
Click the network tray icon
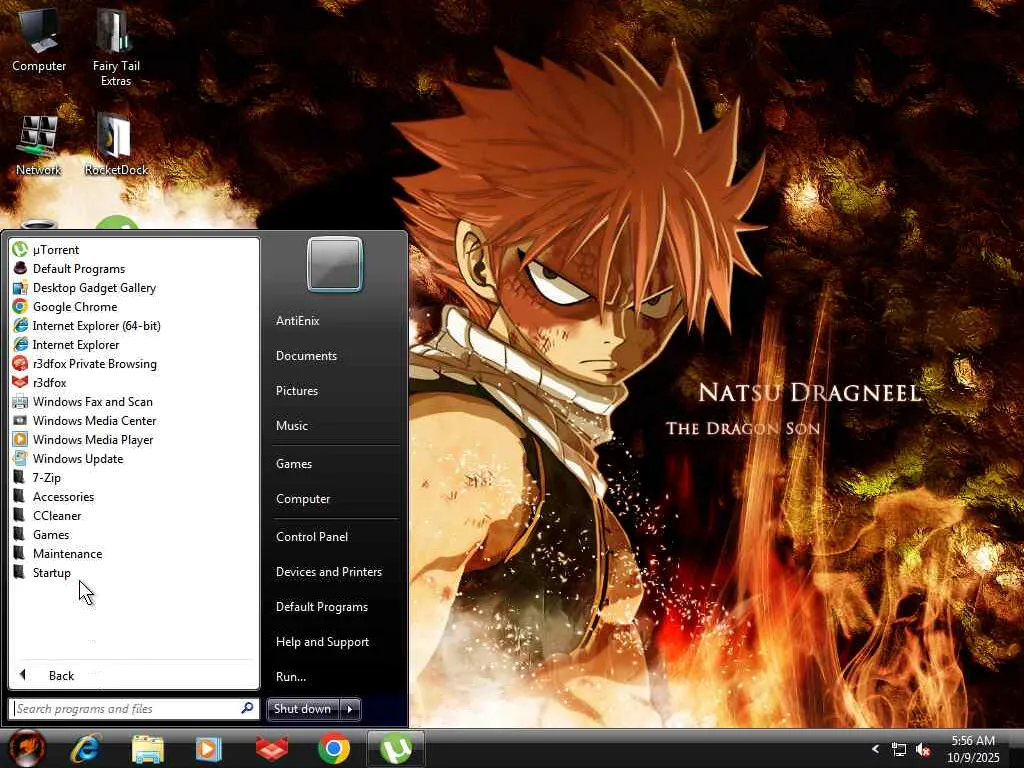coord(899,750)
